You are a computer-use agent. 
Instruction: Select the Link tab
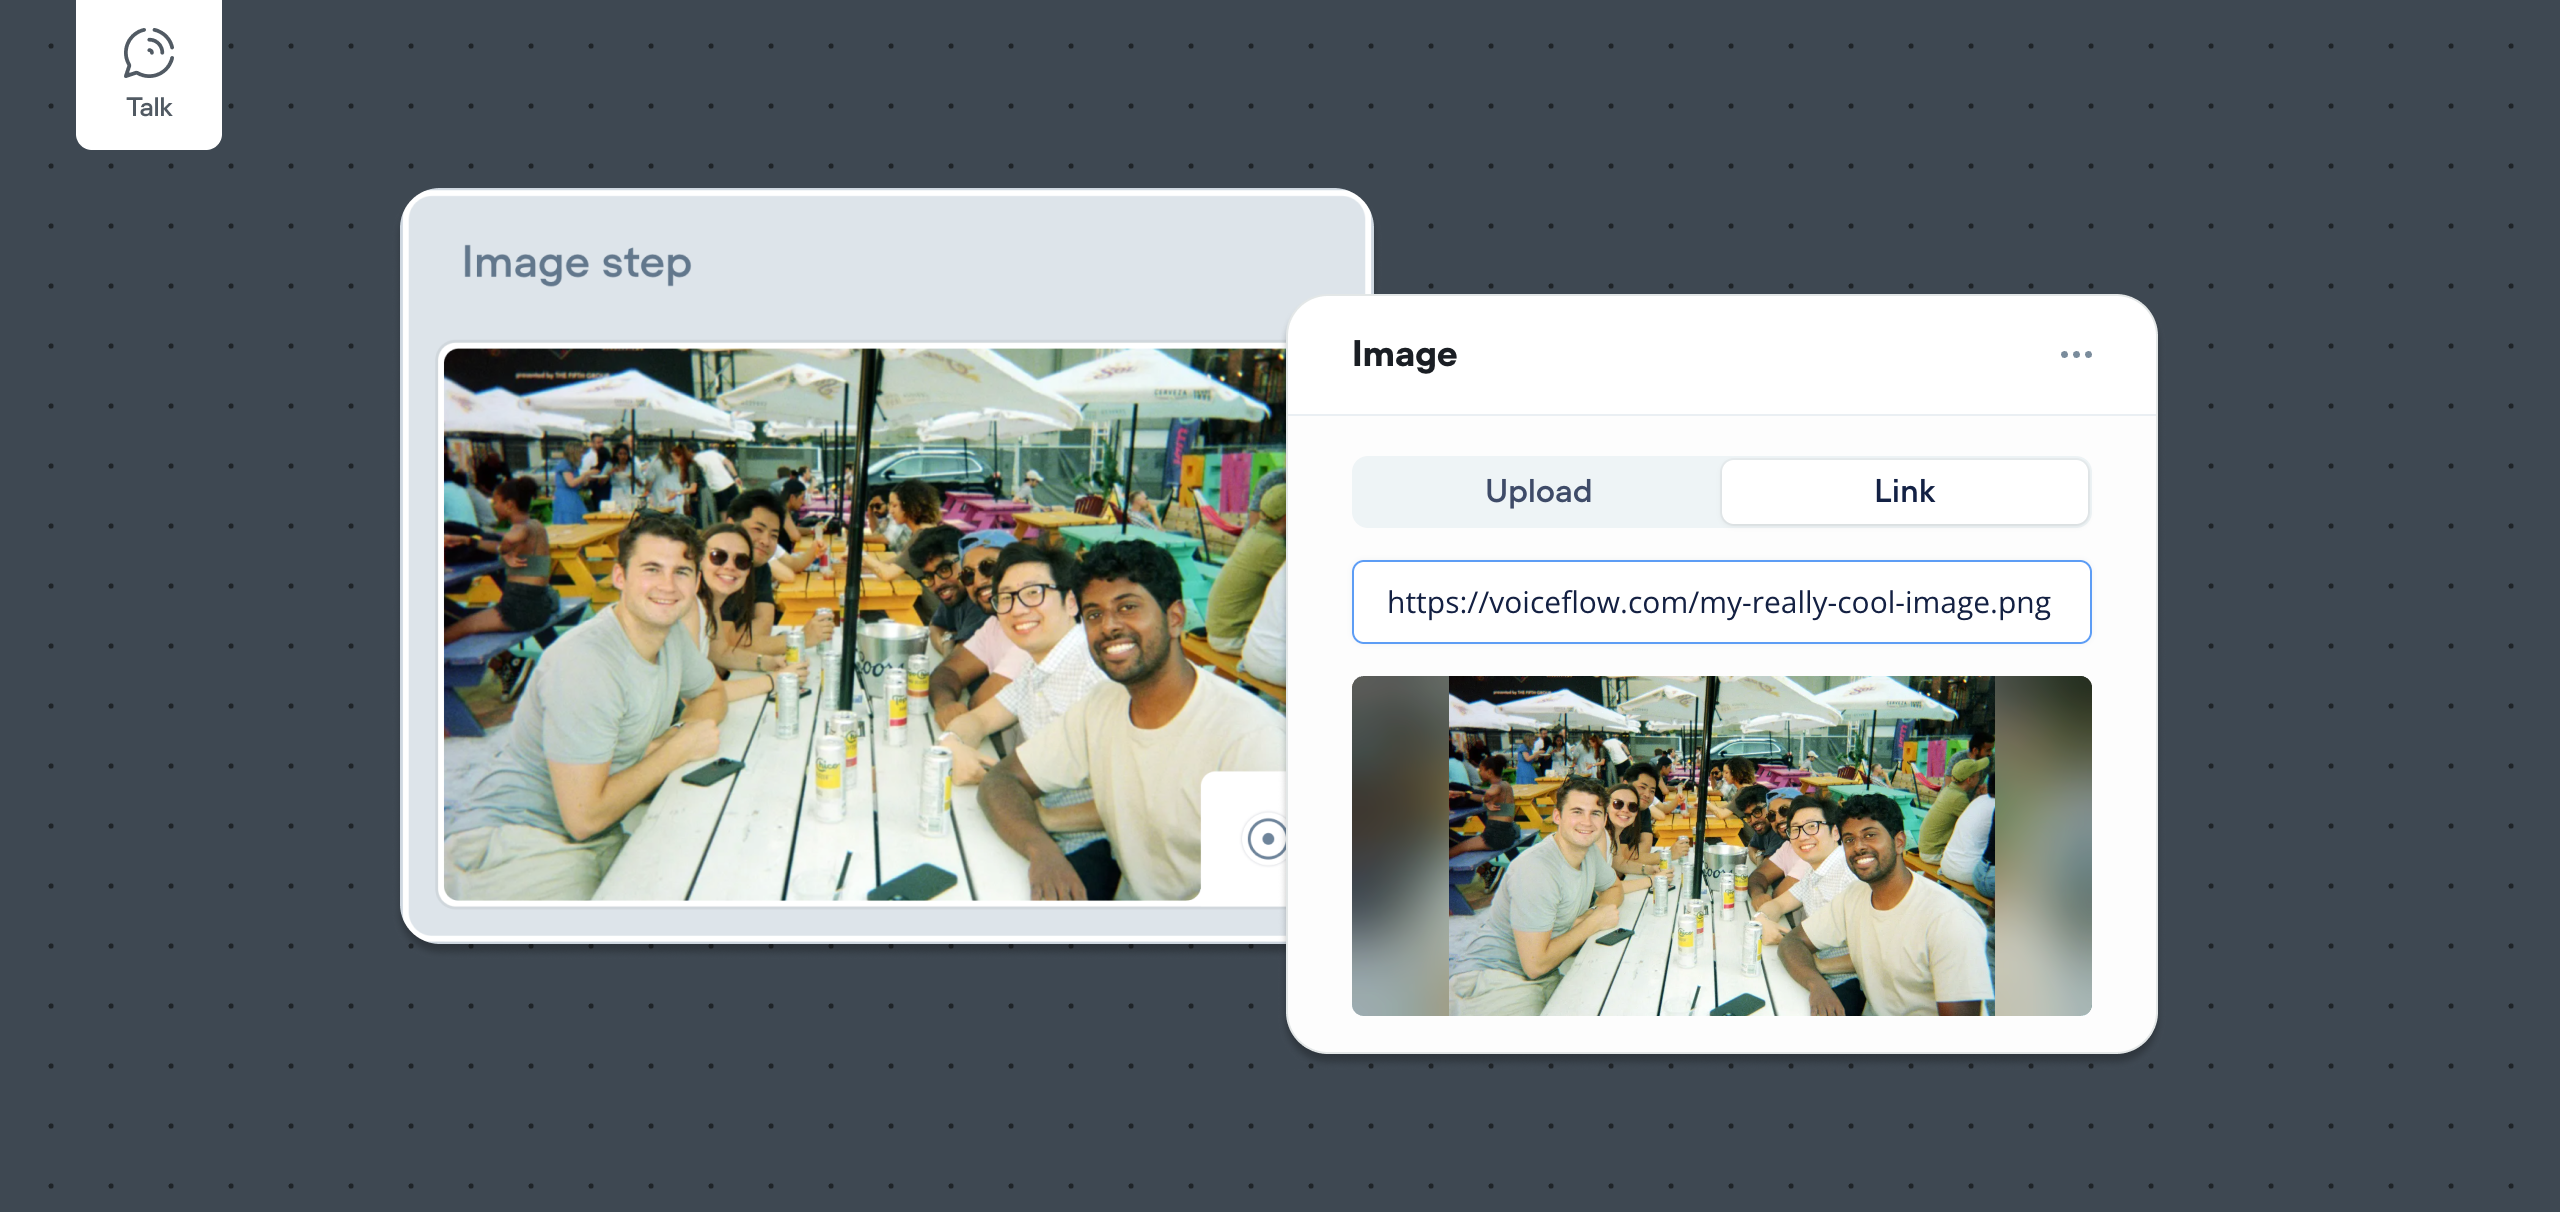[x=1904, y=491]
